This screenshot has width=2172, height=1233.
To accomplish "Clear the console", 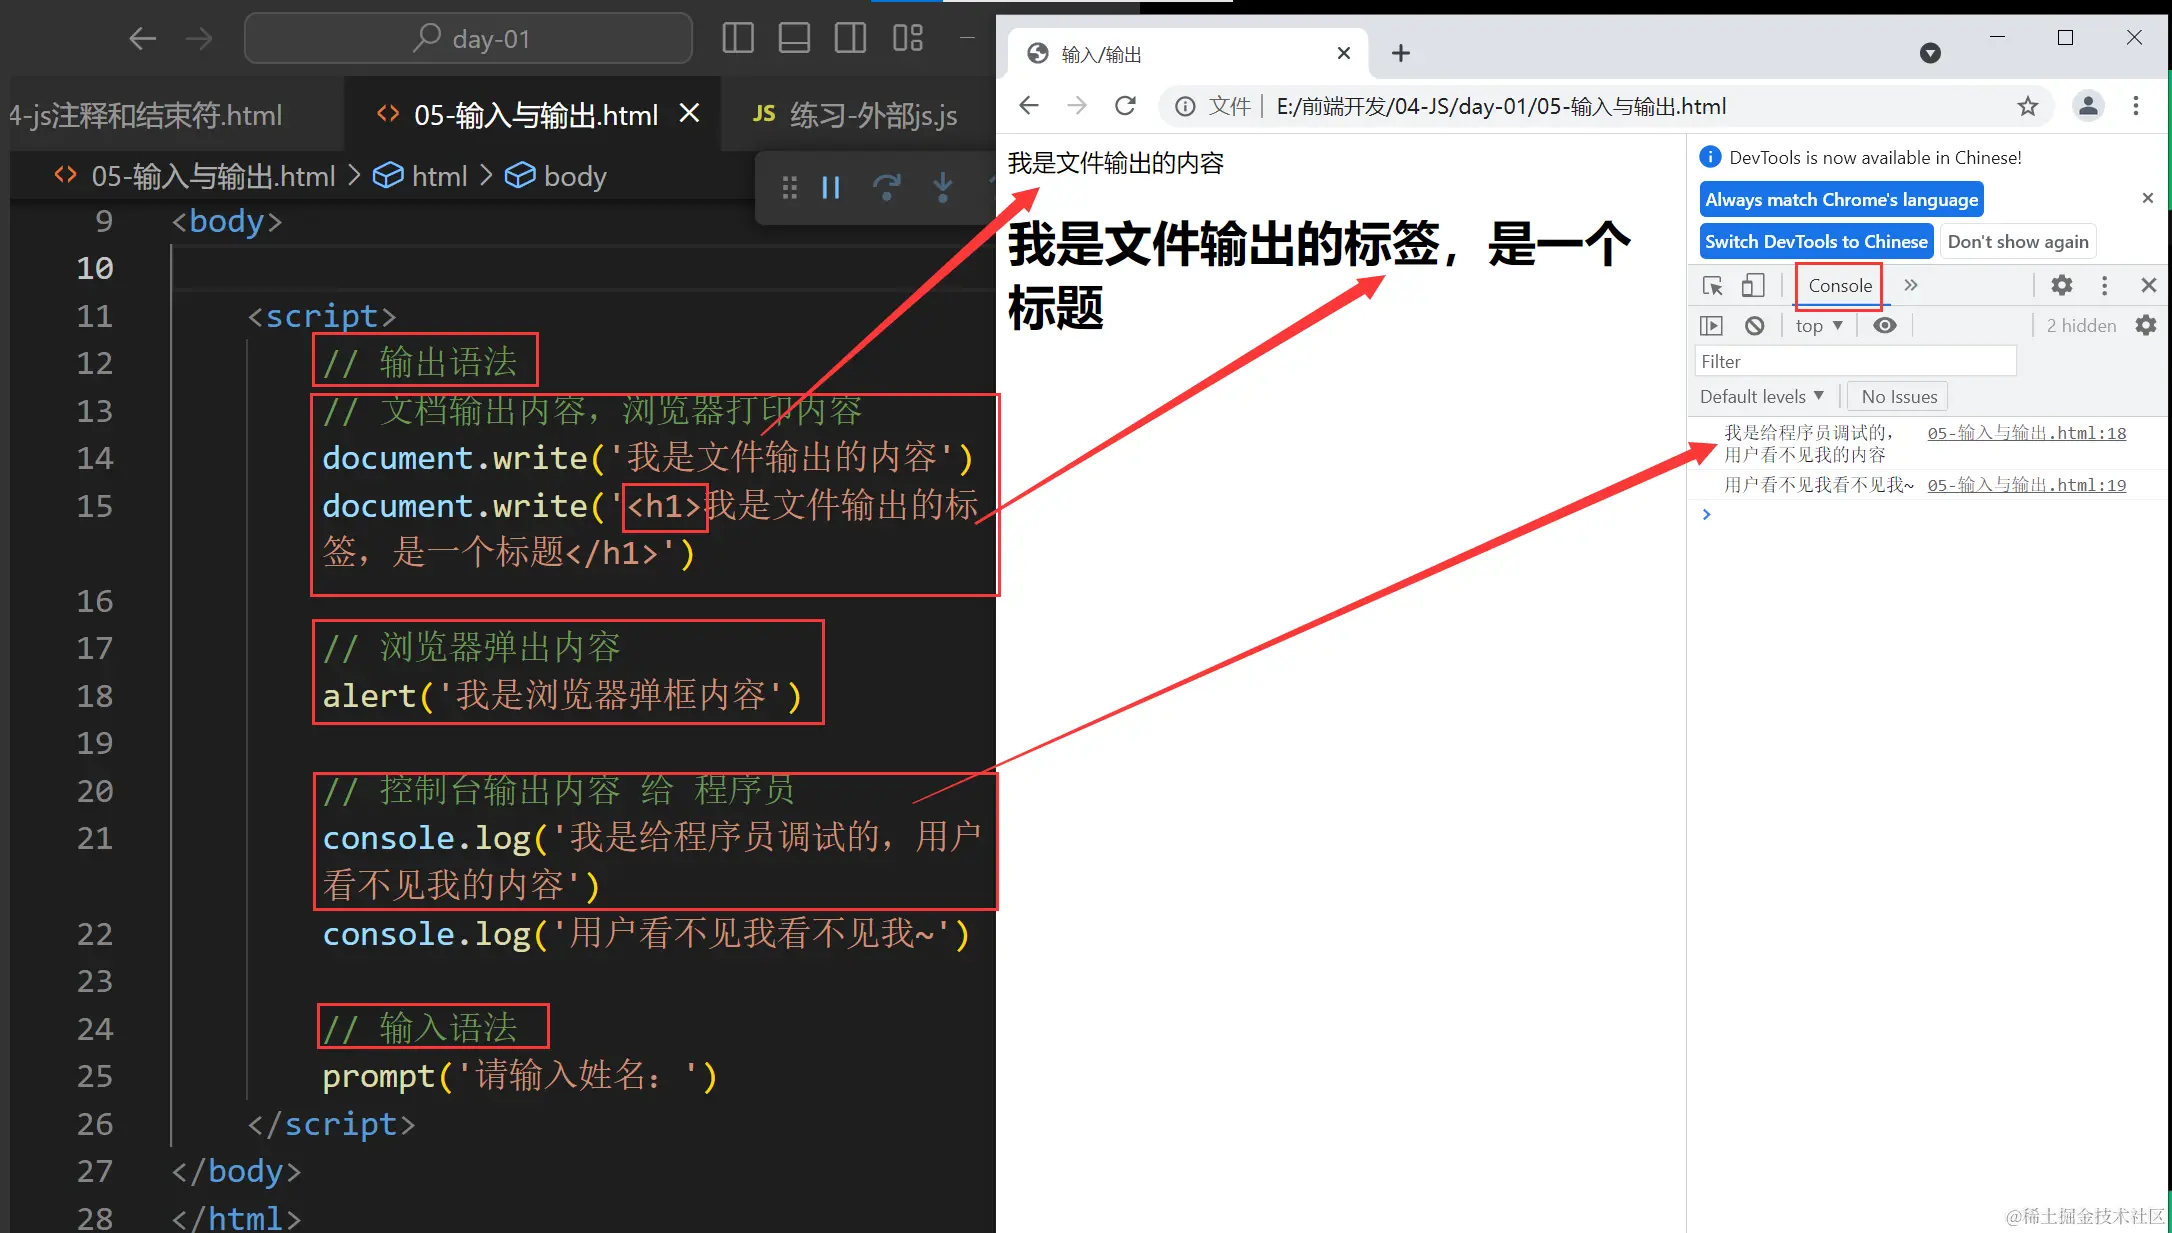I will click(x=1754, y=326).
